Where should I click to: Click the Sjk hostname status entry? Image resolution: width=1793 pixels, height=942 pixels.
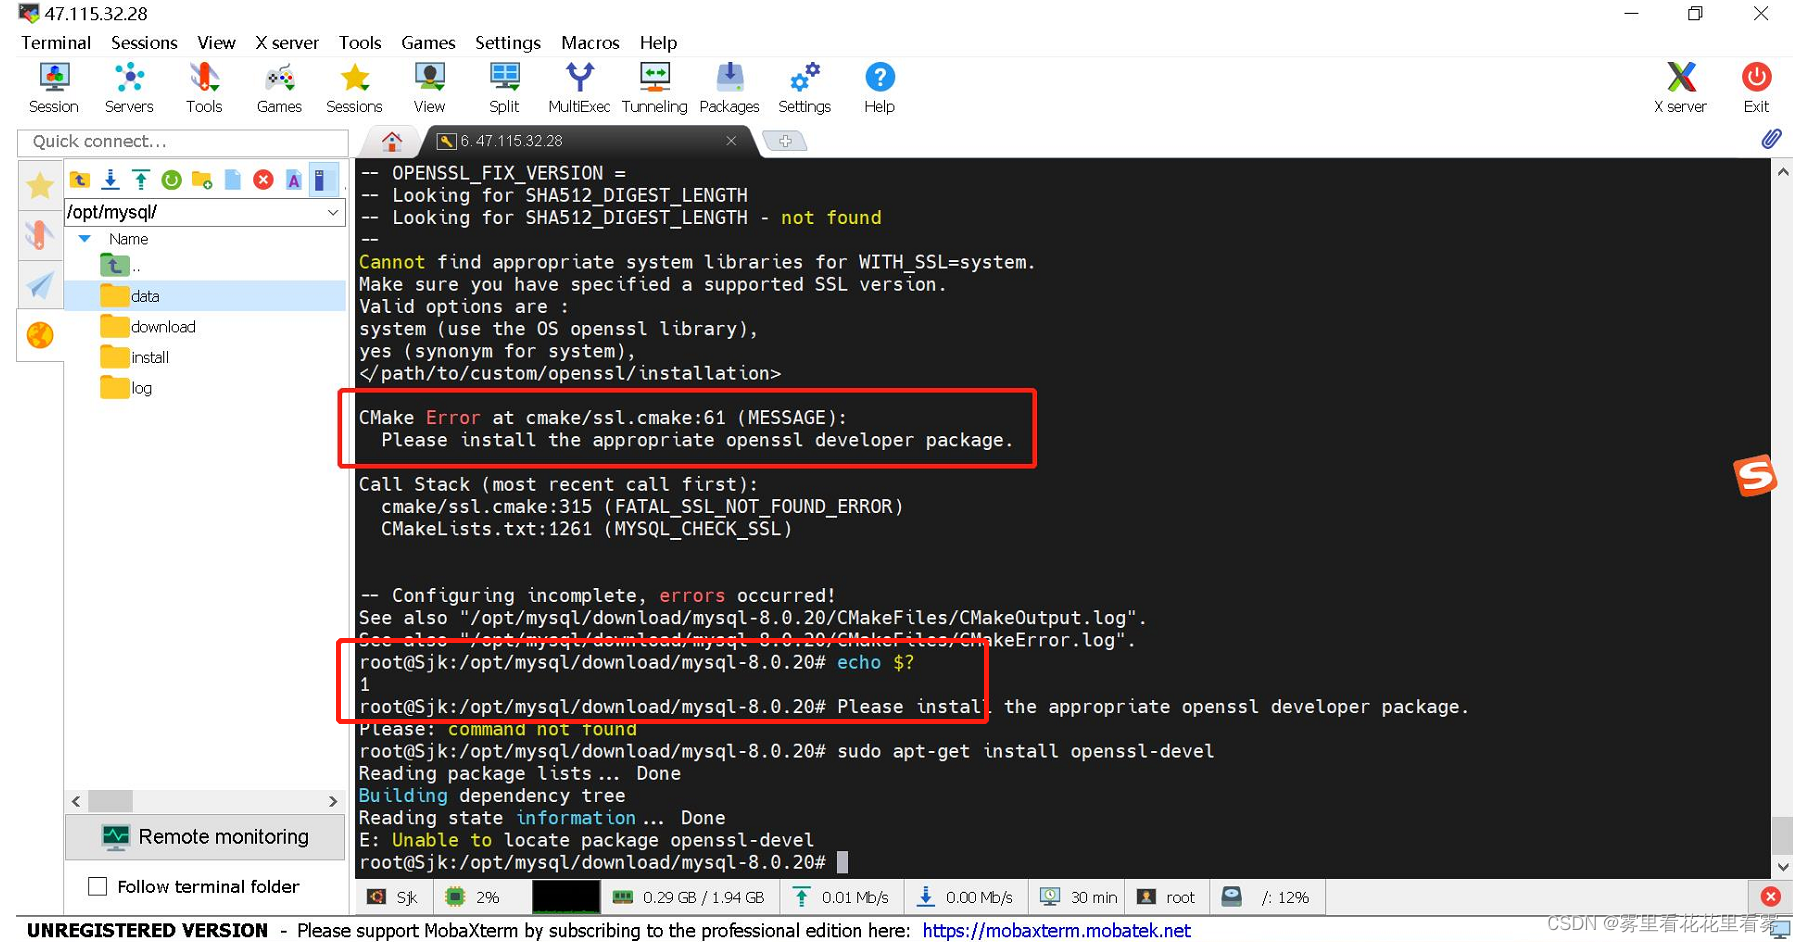point(393,897)
